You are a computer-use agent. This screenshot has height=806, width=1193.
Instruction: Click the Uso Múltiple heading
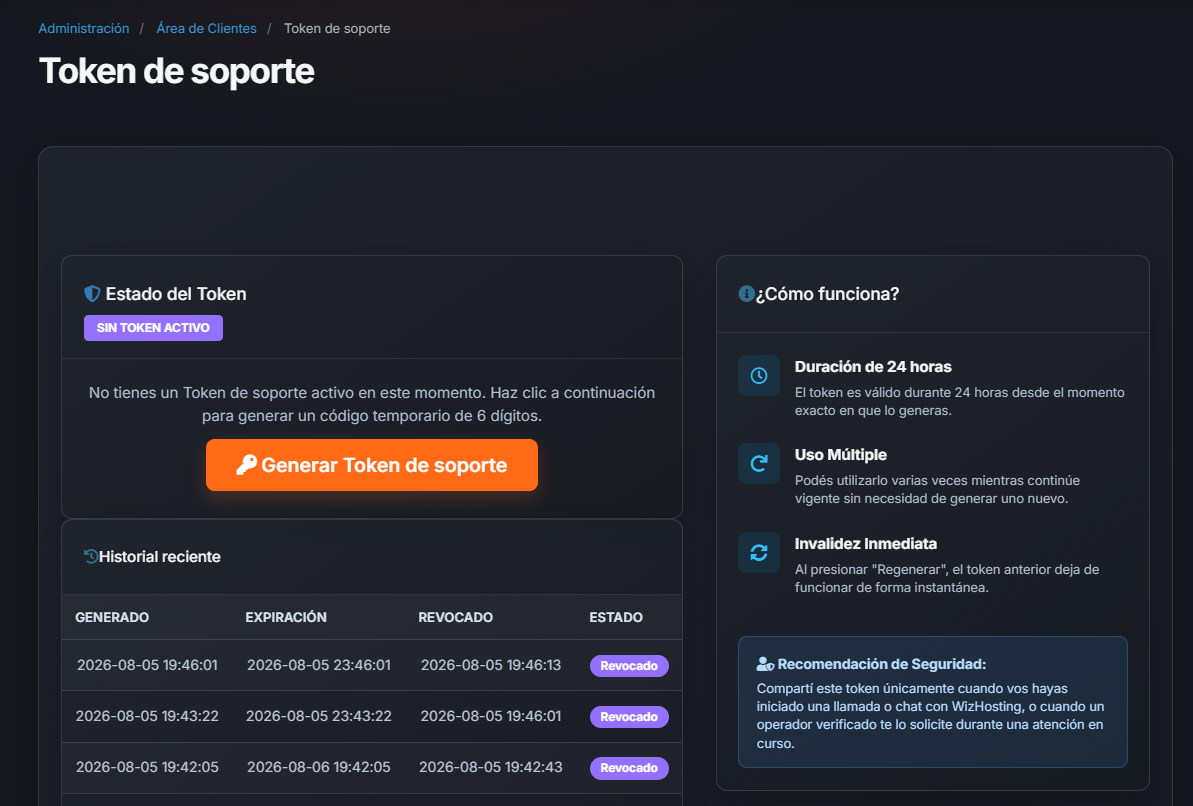pyautogui.click(x=841, y=455)
